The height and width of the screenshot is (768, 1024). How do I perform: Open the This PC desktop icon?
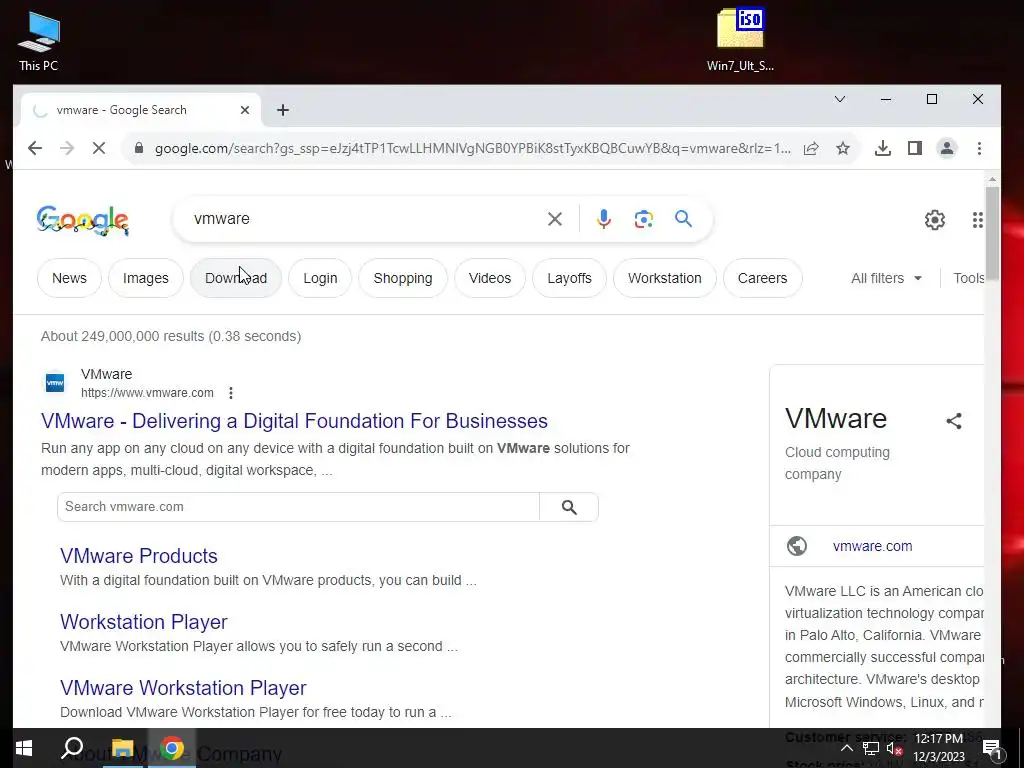tap(39, 40)
